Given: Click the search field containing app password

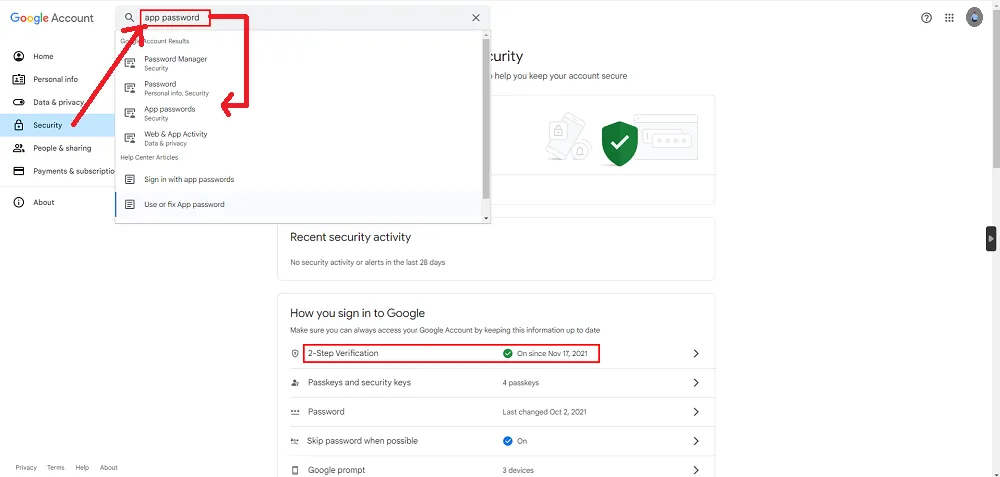Looking at the screenshot, I should (x=304, y=18).
